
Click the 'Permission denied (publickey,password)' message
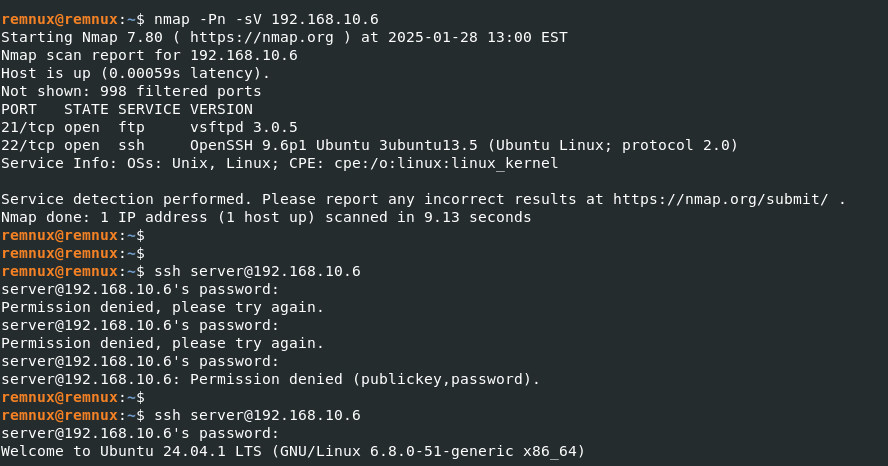tap(365, 379)
